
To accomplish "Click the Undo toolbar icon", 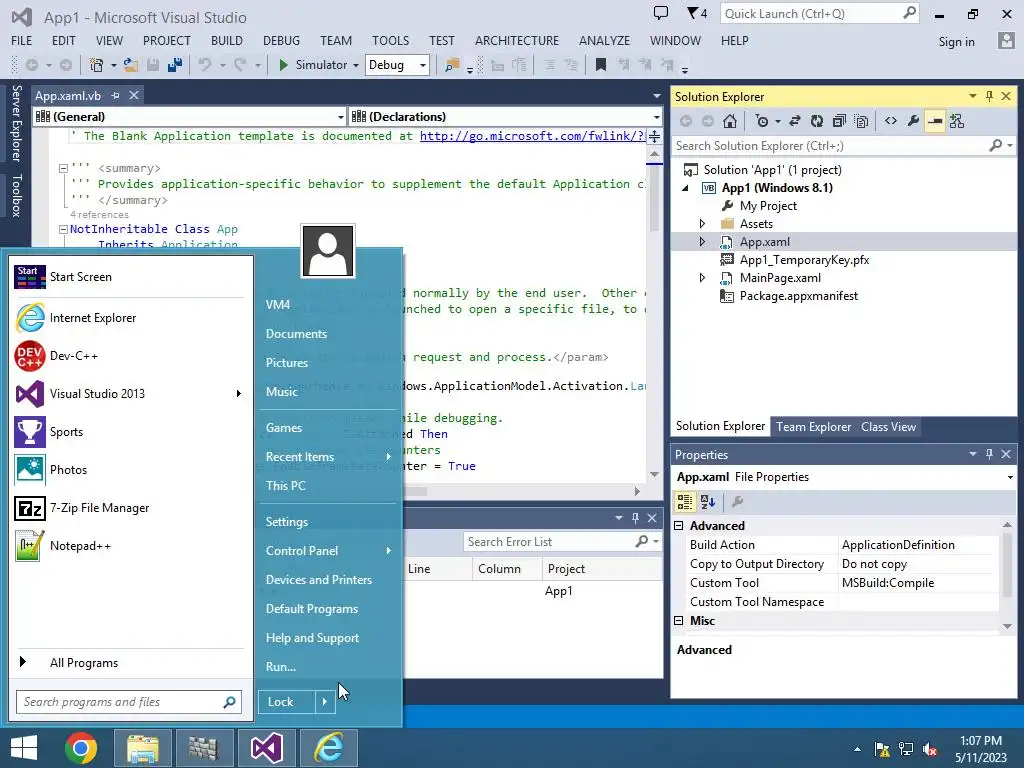I will 205,65.
